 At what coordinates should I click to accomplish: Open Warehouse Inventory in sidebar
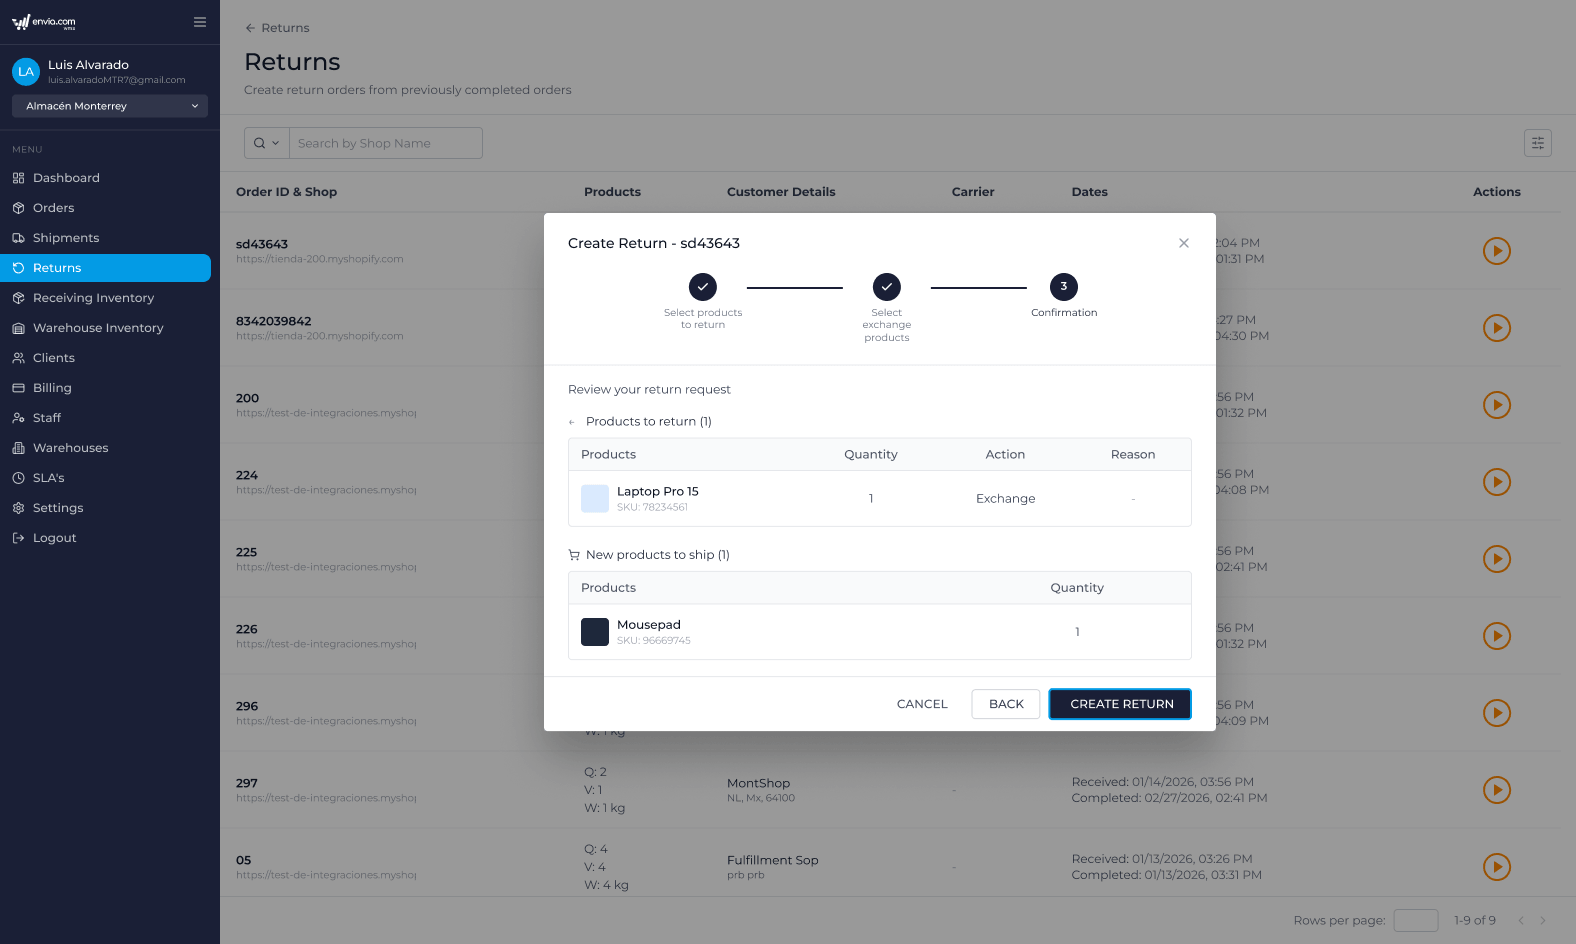[x=98, y=328]
